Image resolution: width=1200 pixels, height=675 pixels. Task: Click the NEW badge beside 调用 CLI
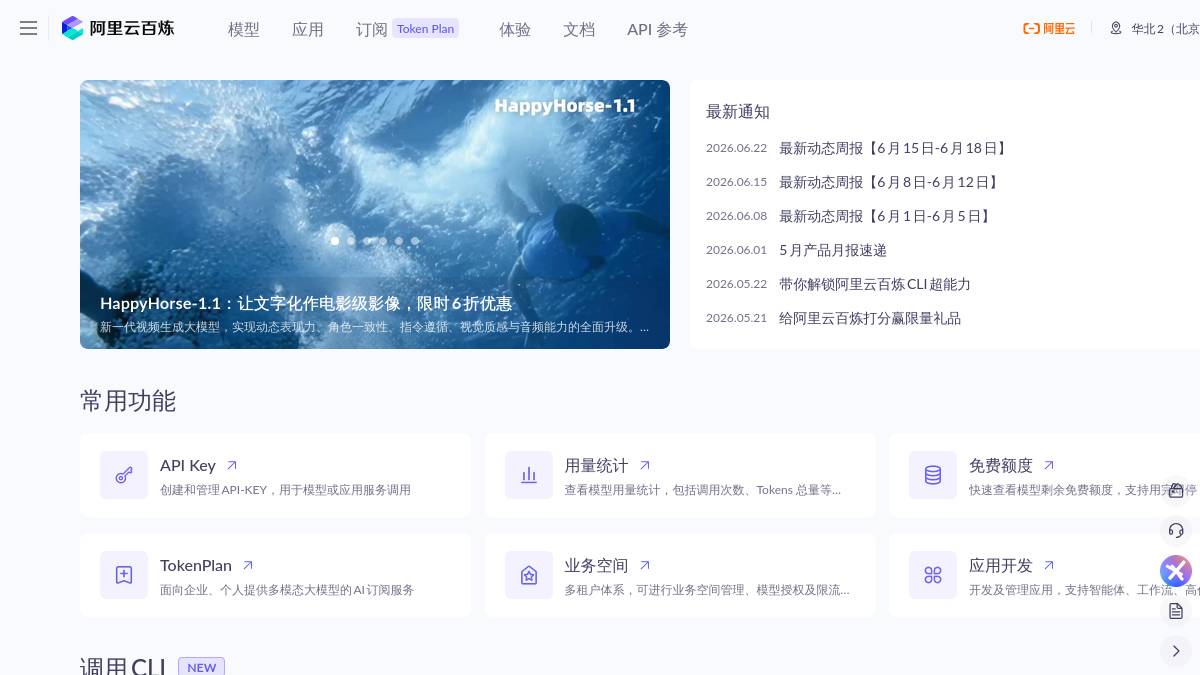(201, 667)
